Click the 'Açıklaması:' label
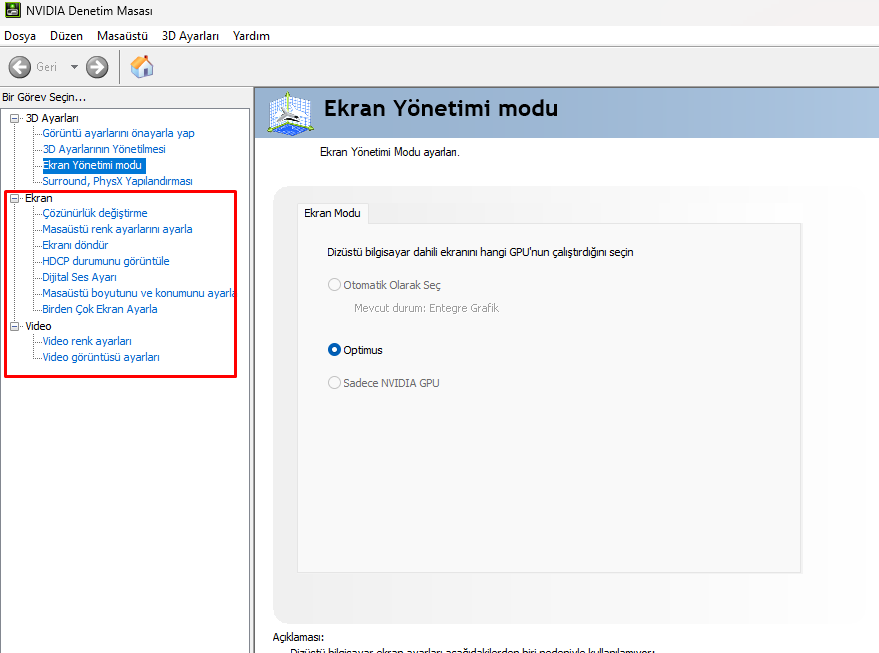Image resolution: width=879 pixels, height=653 pixels. pos(298,637)
